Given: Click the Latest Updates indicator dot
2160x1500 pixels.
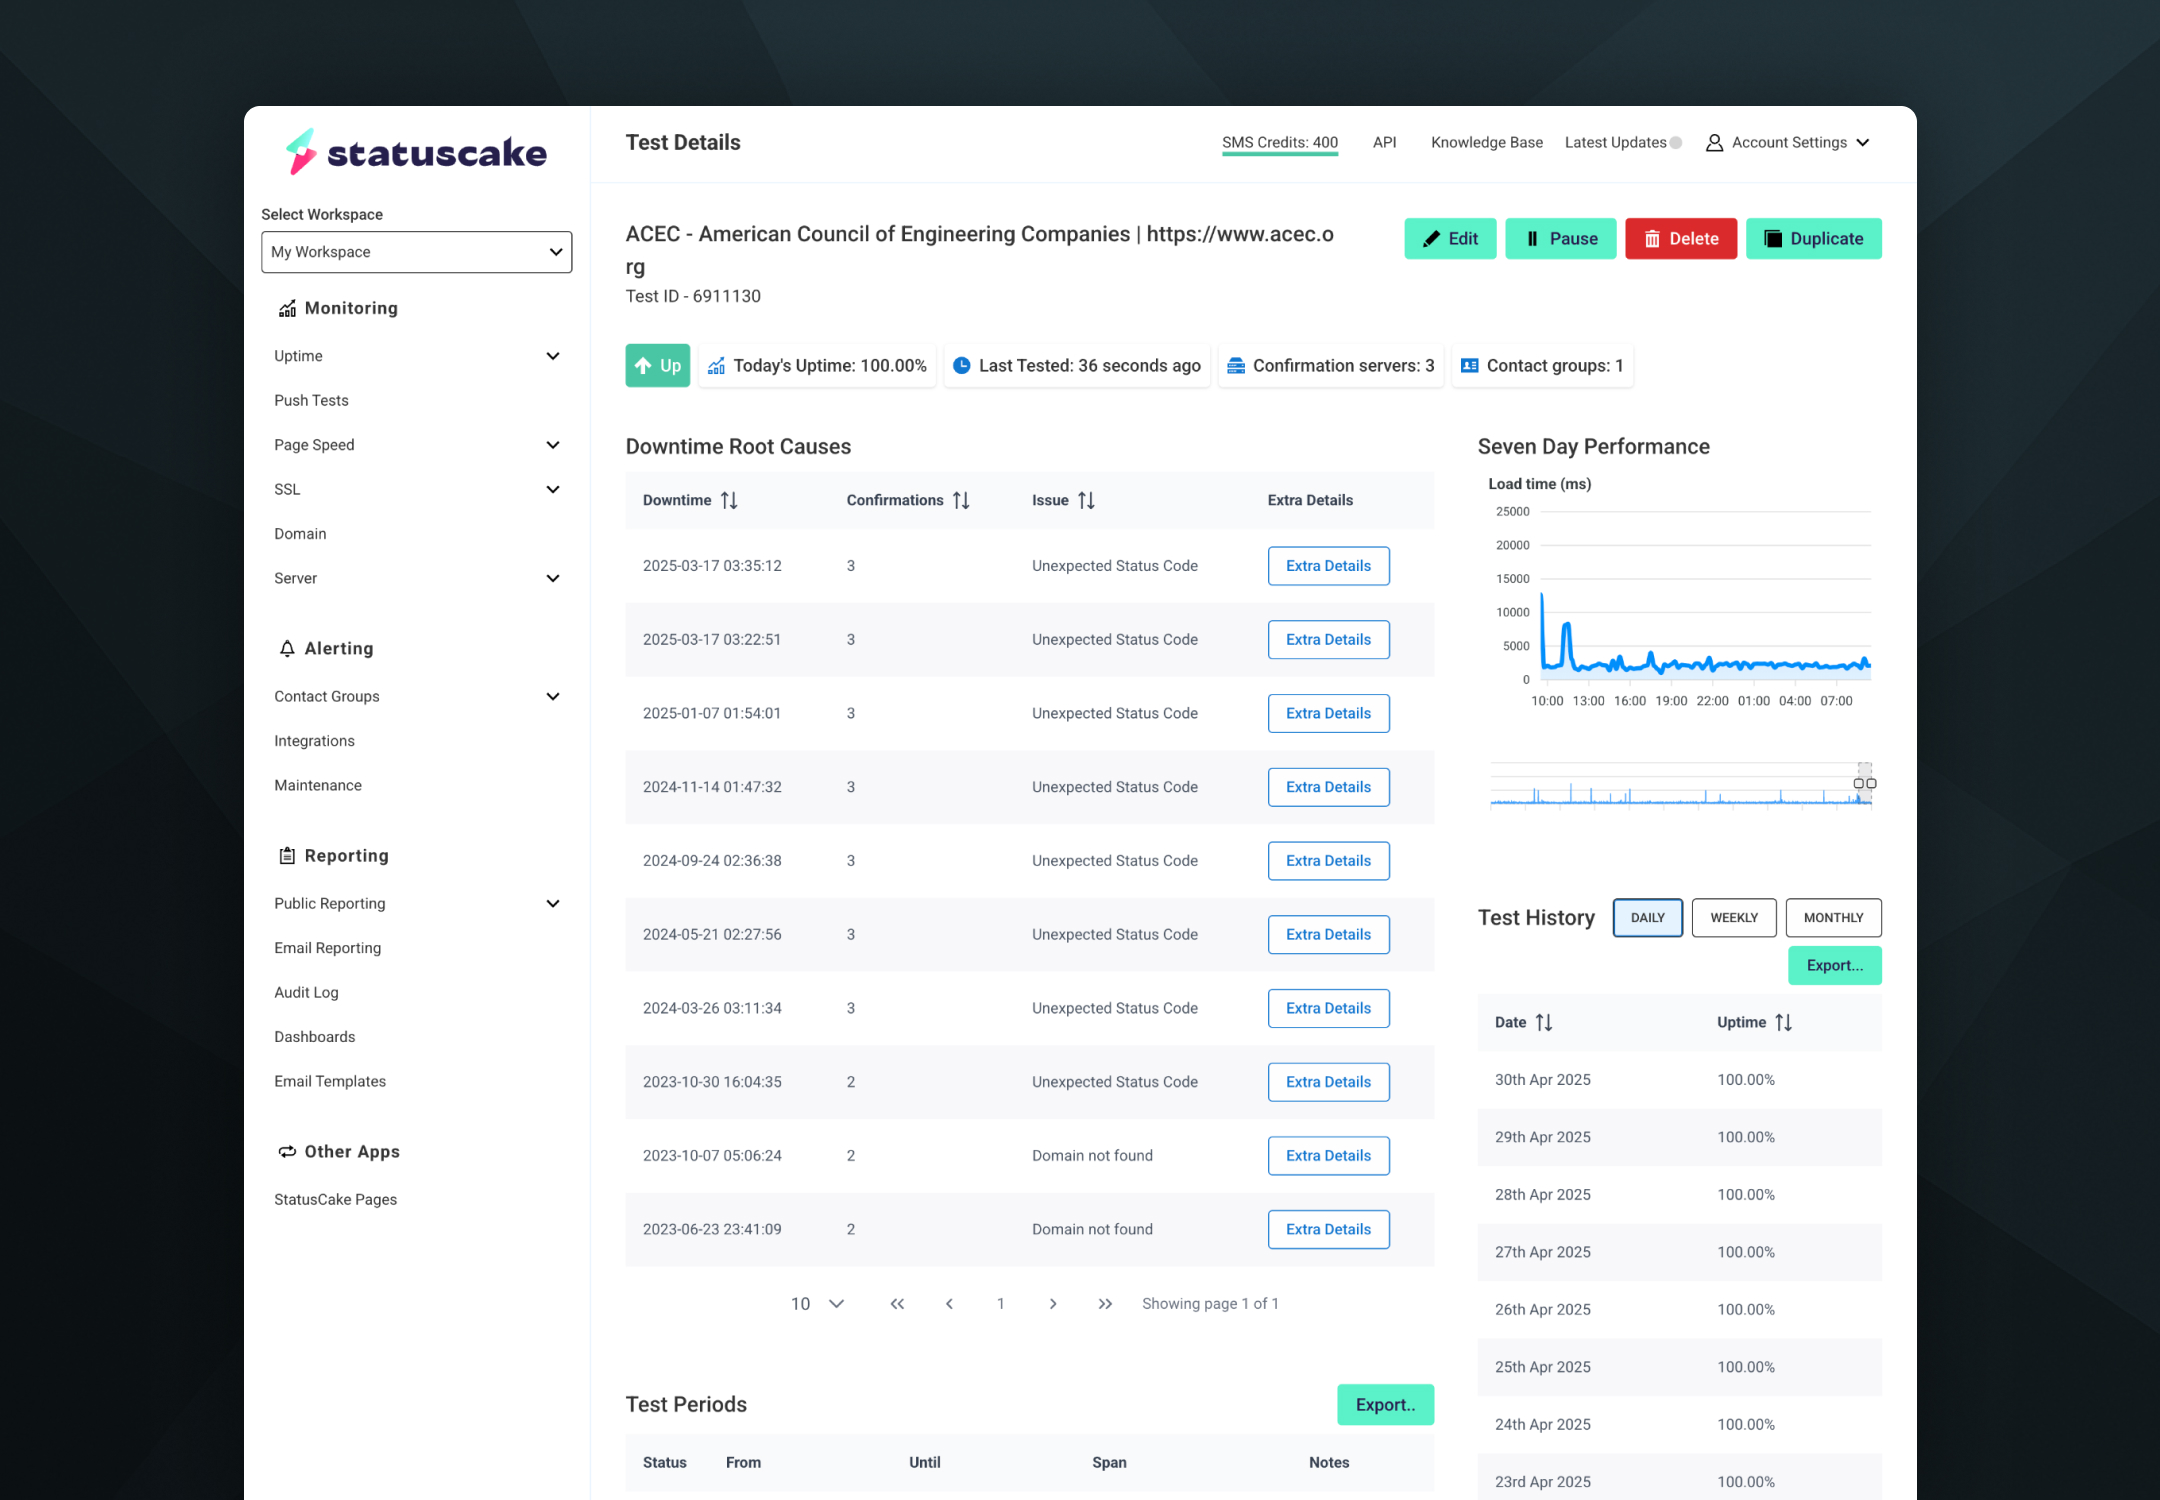Looking at the screenshot, I should pos(1676,143).
